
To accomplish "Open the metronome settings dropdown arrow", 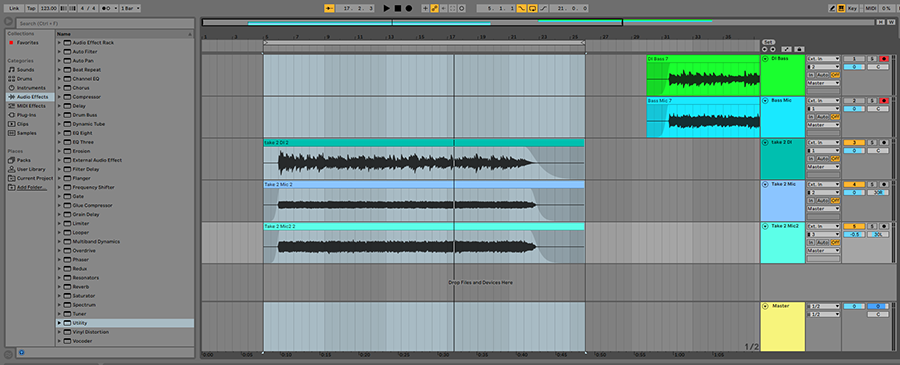I will tap(116, 8).
